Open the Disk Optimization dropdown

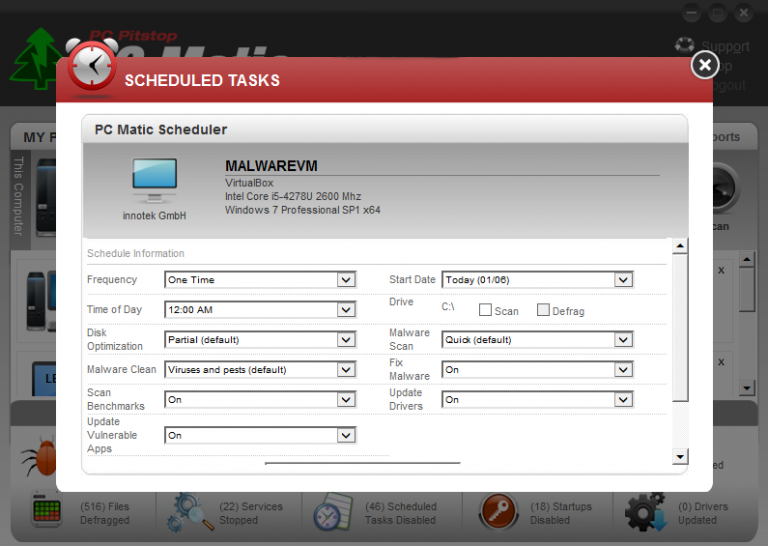pos(260,339)
